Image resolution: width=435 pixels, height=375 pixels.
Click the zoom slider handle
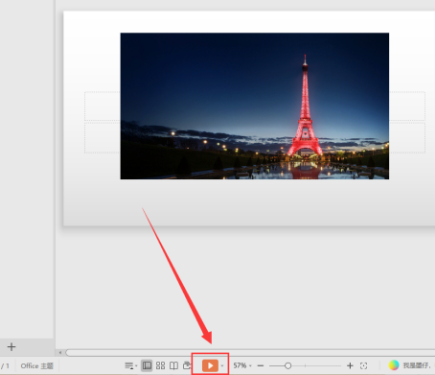(x=288, y=366)
